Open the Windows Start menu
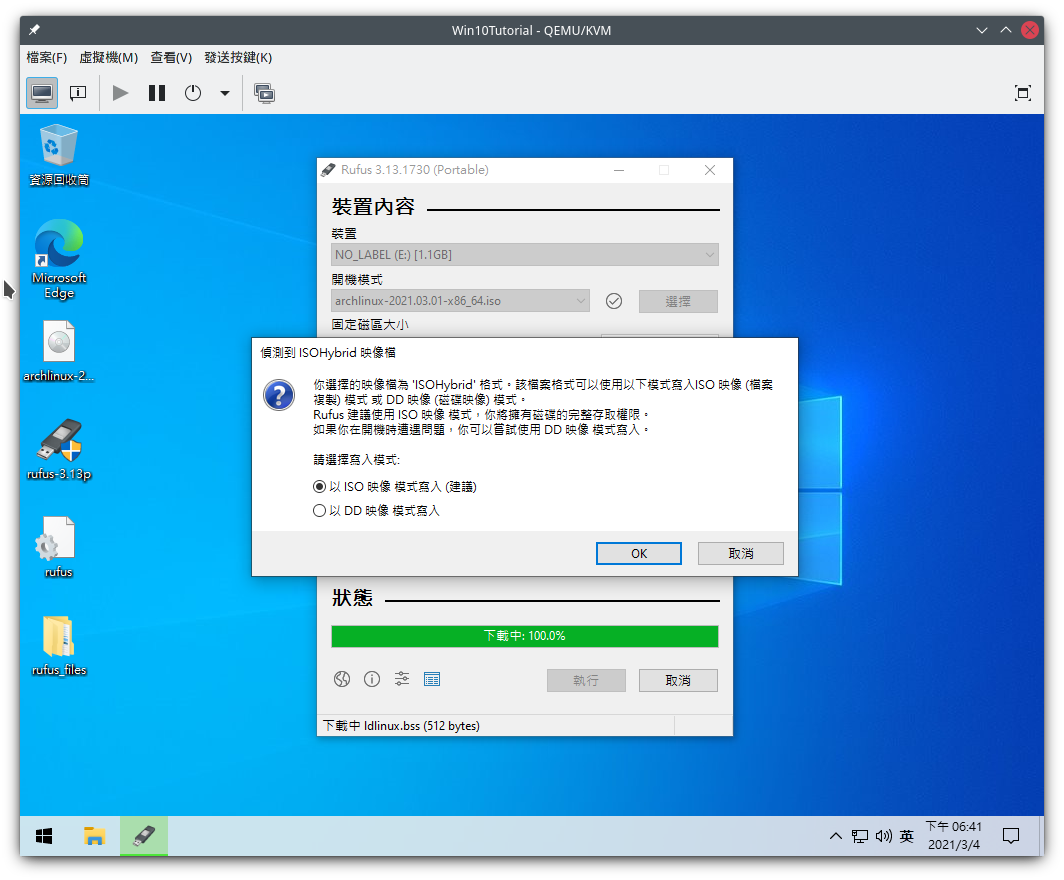The width and height of the screenshot is (1064, 880). click(44, 837)
